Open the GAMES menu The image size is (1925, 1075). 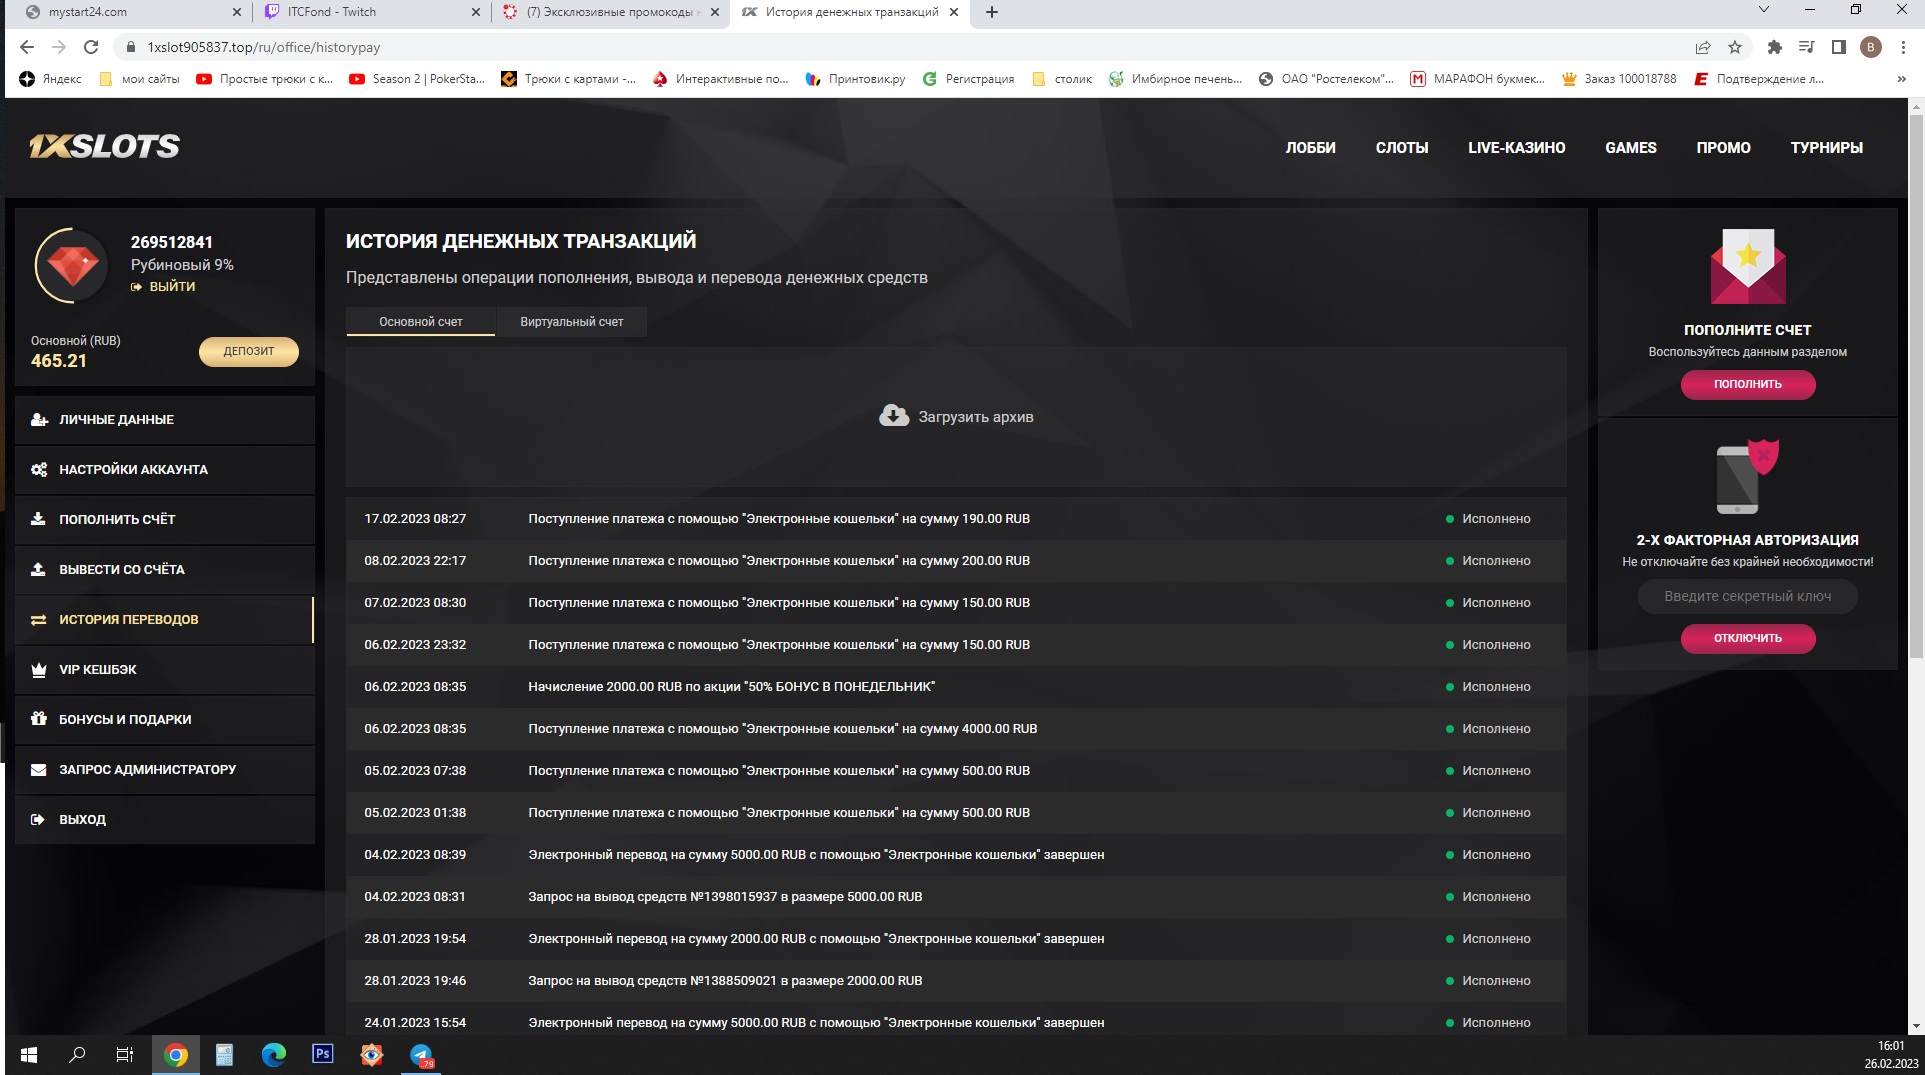(x=1630, y=147)
